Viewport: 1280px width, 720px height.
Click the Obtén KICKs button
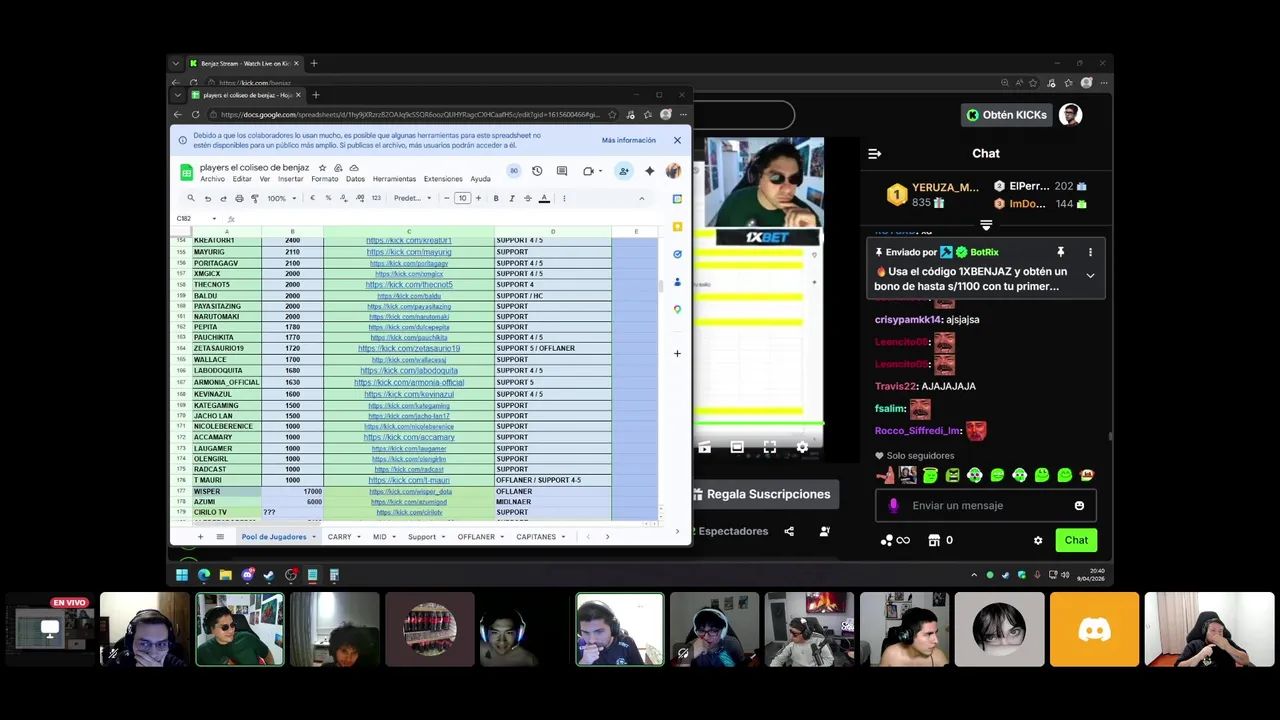point(1006,115)
